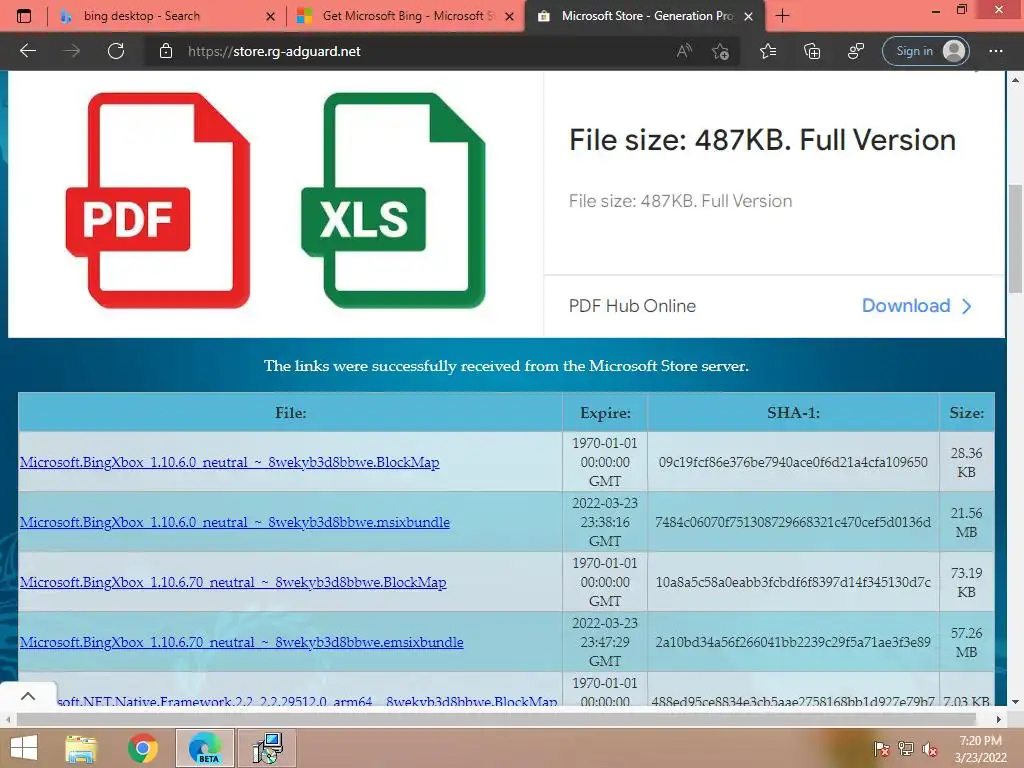
Task: Open Edge settings and more menu
Action: pyautogui.click(x=996, y=51)
